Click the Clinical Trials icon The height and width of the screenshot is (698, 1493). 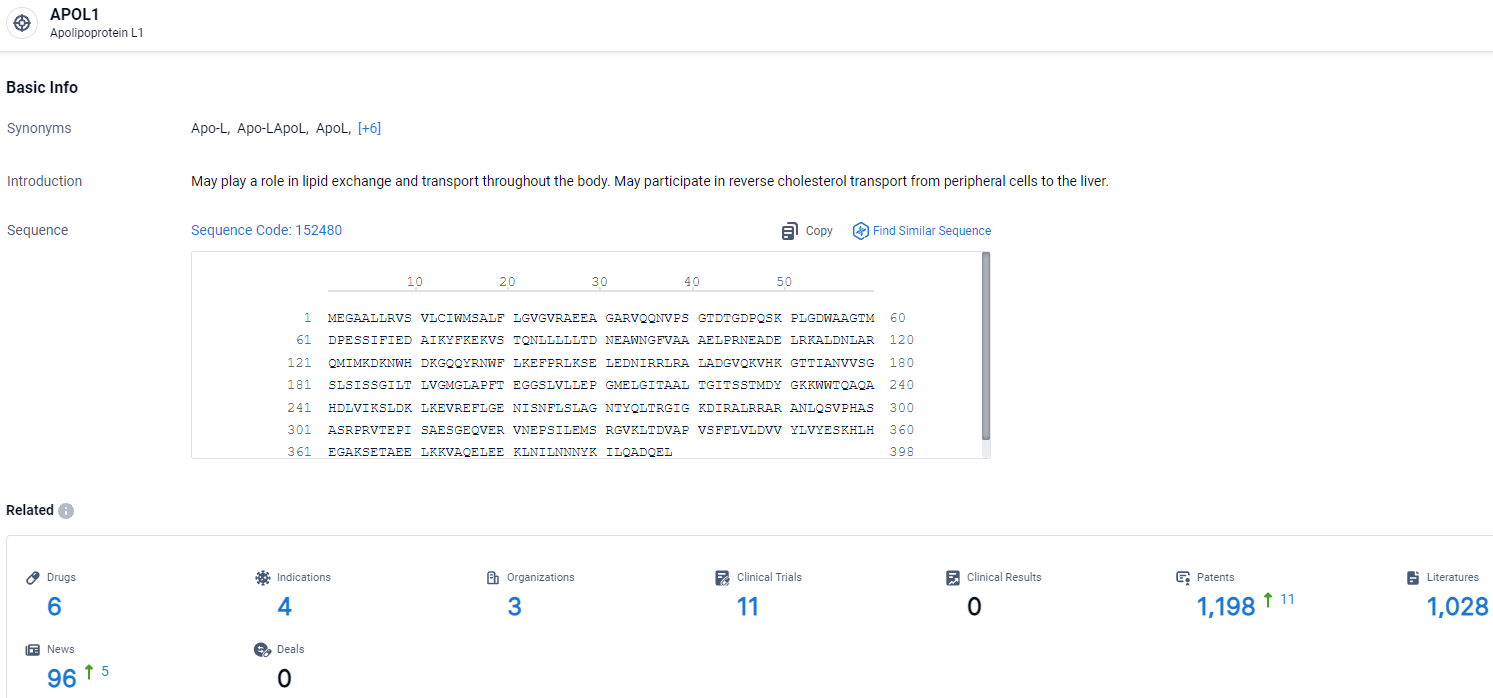[723, 578]
